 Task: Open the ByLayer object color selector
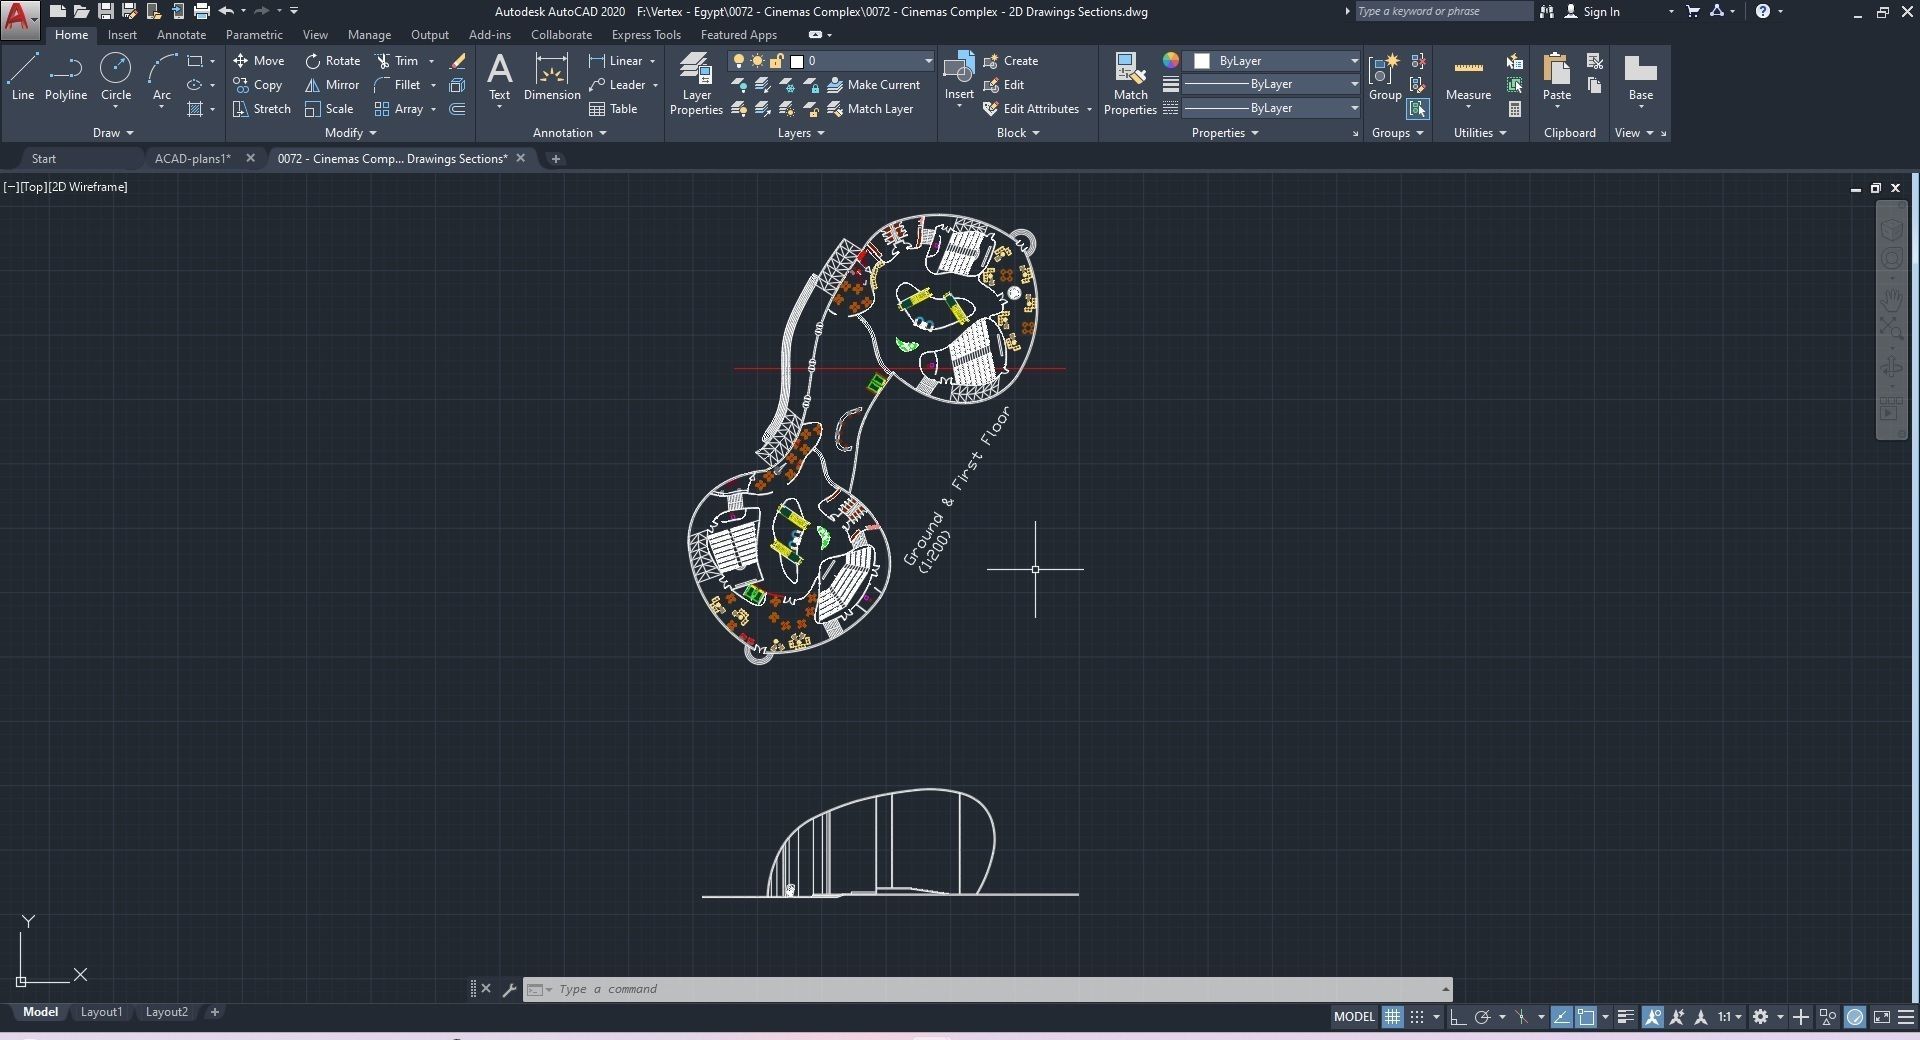click(1276, 61)
